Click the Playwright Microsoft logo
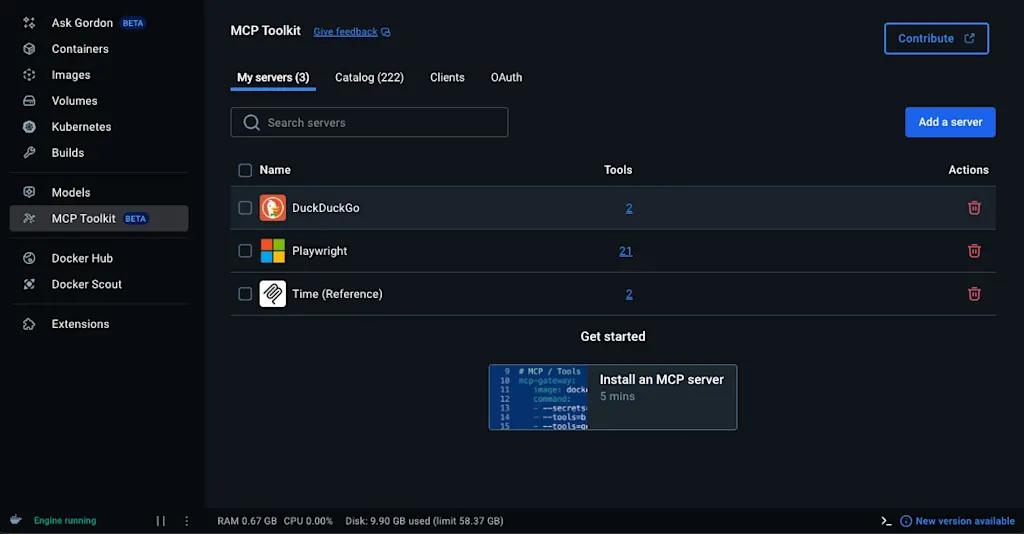The image size is (1024, 534). 272,251
